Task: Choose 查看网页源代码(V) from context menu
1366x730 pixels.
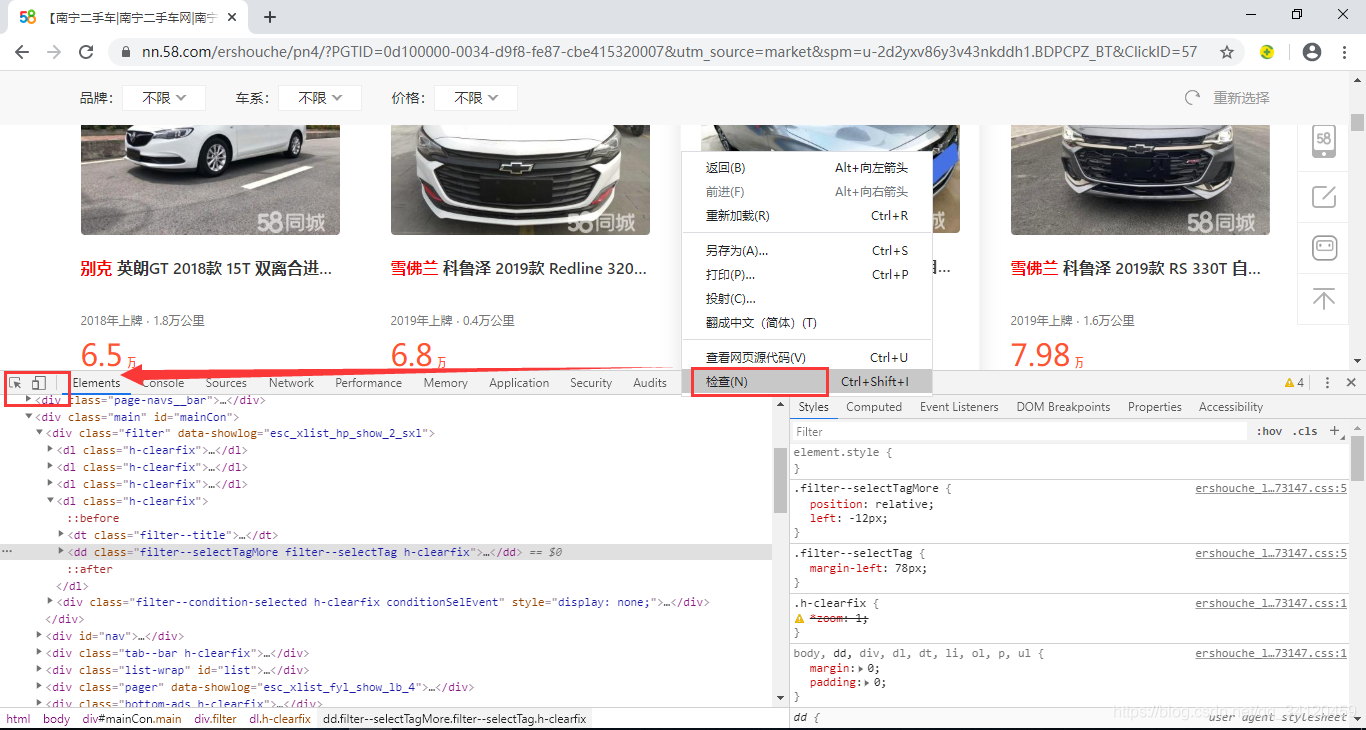Action: 807,357
